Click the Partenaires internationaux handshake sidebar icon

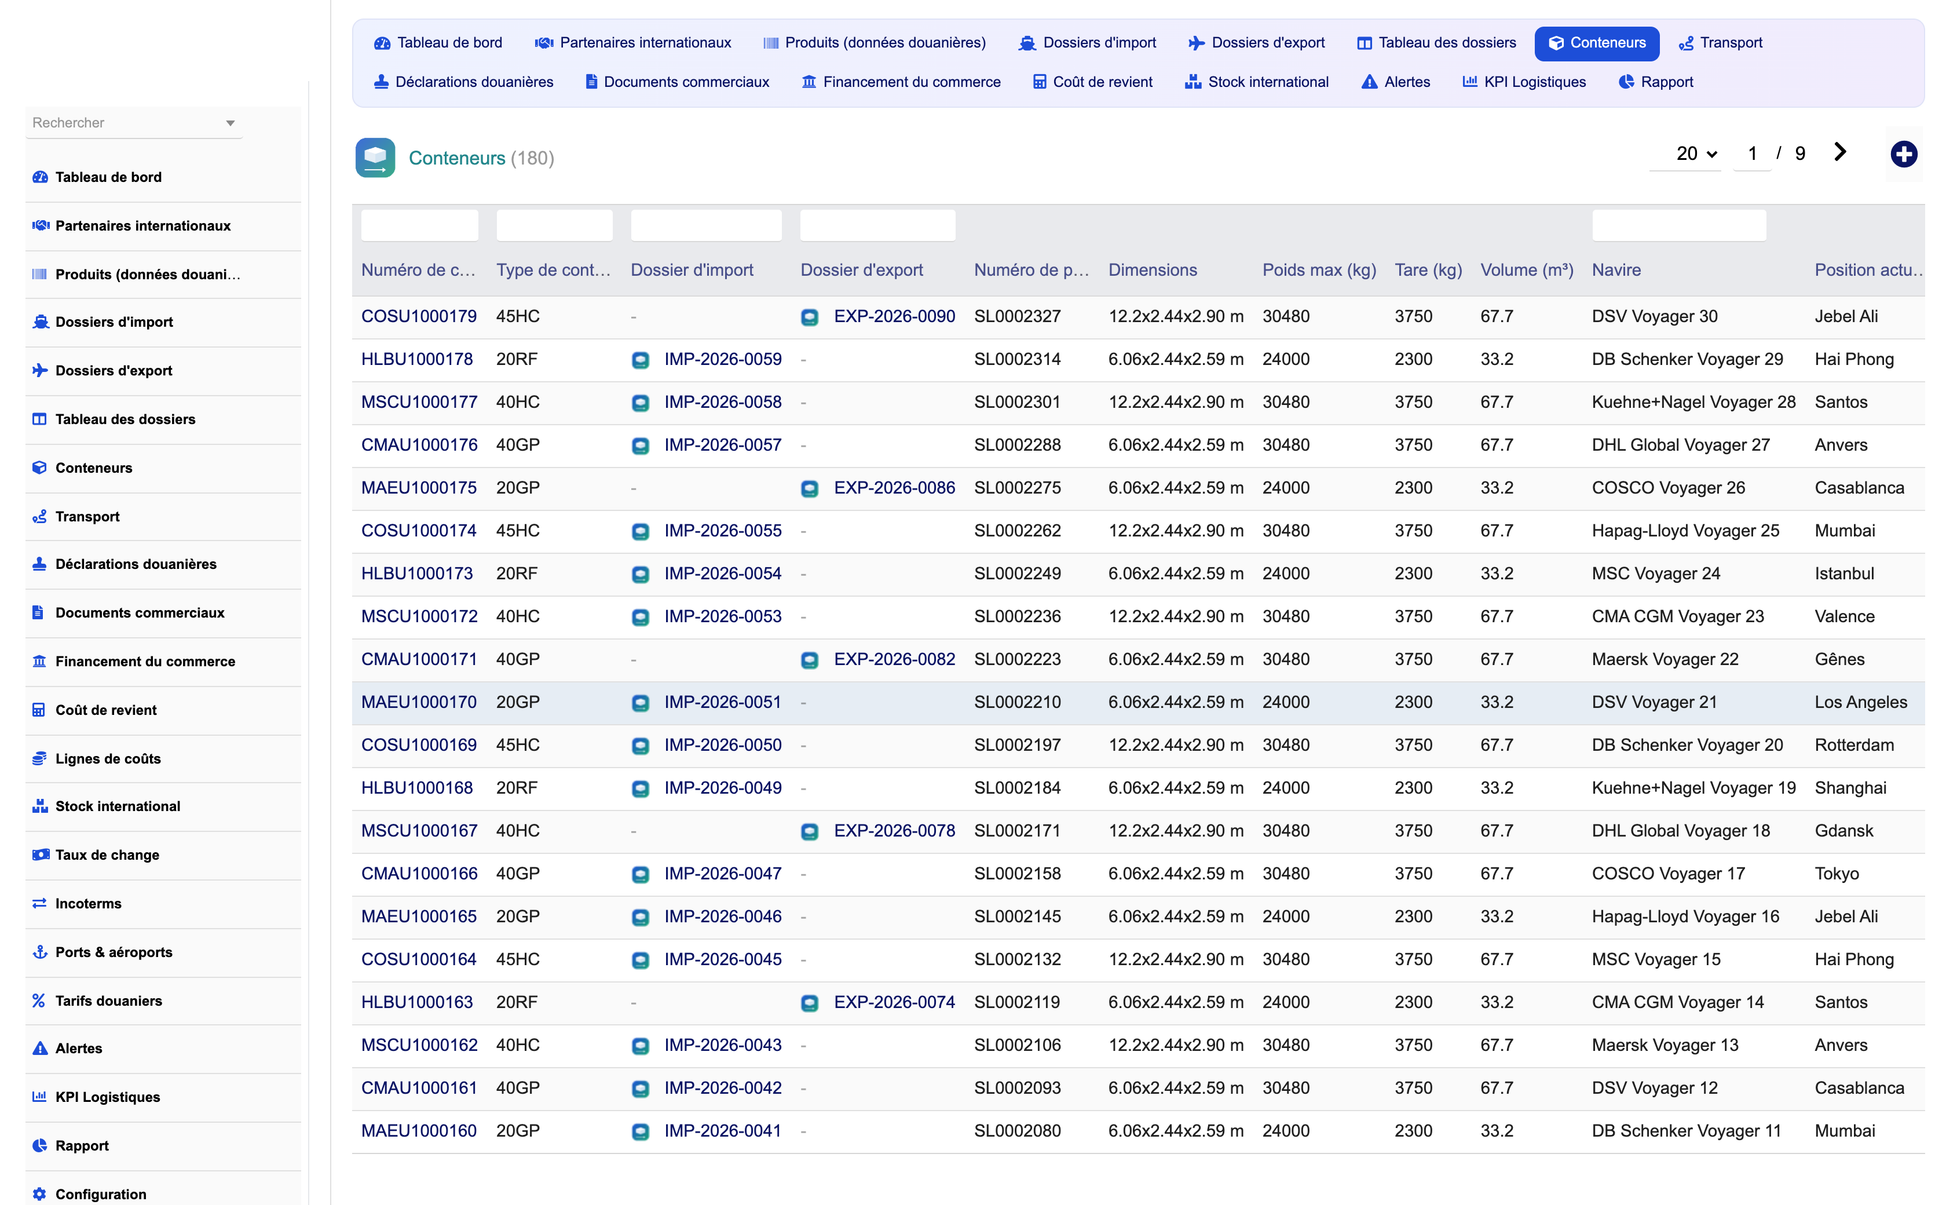click(40, 226)
